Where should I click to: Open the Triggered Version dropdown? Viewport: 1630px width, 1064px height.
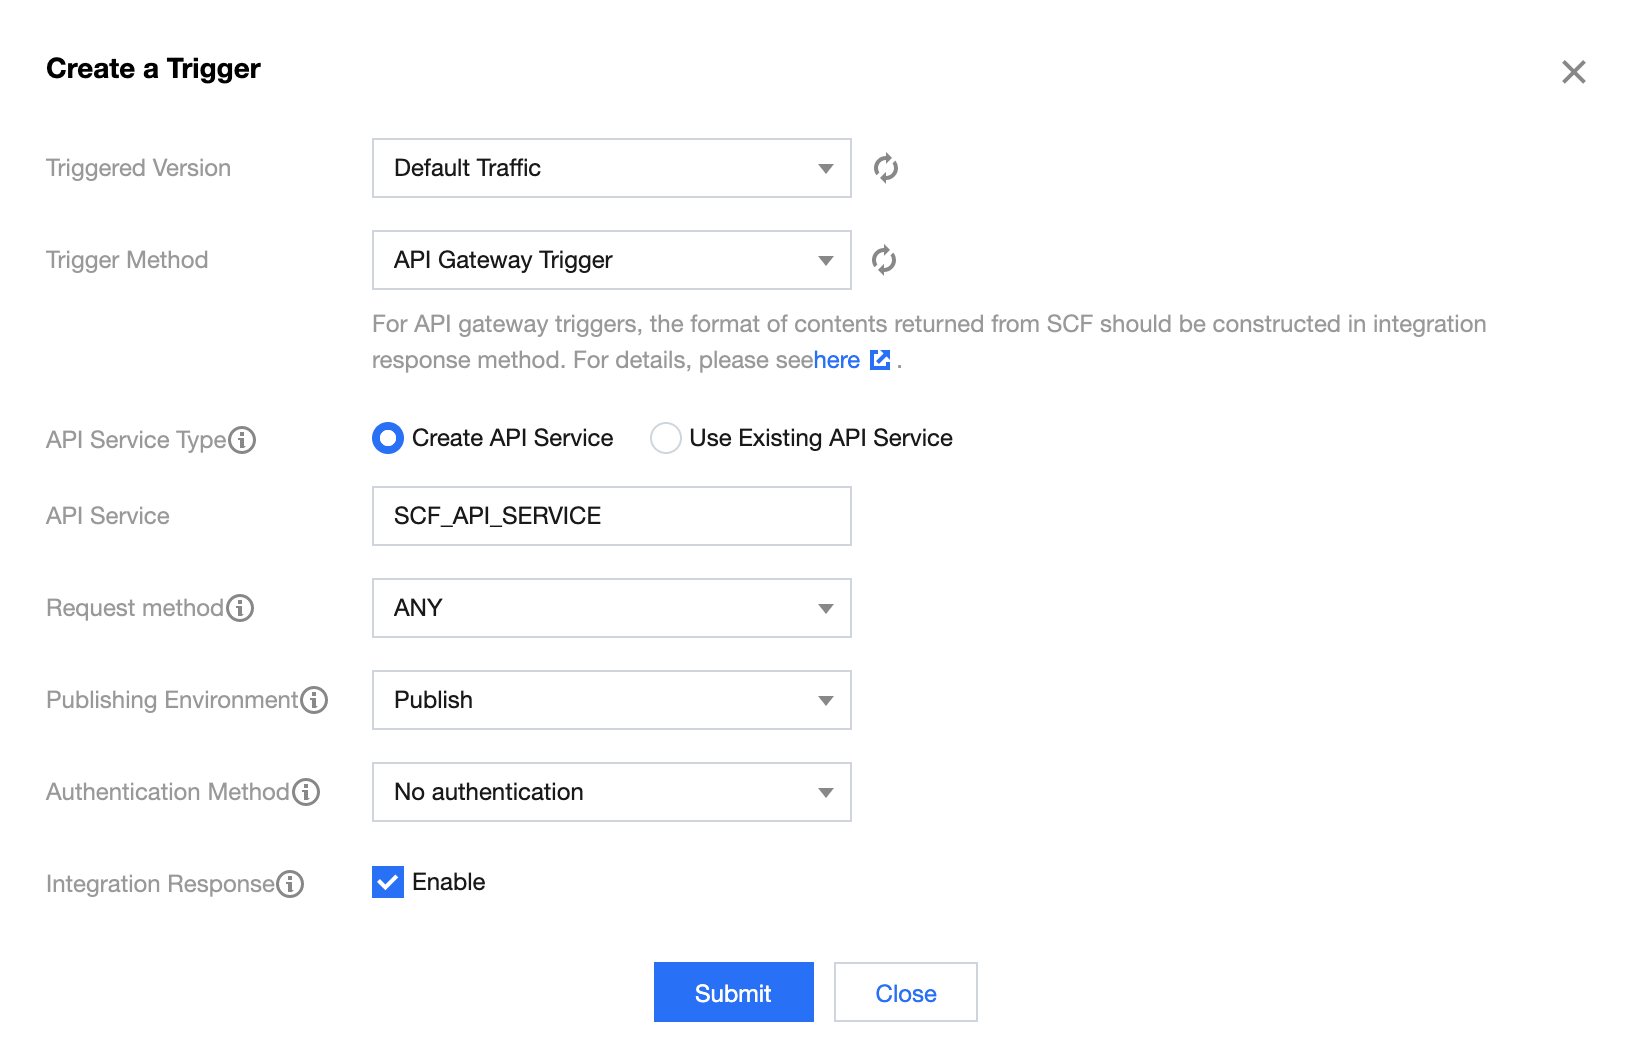click(x=611, y=168)
